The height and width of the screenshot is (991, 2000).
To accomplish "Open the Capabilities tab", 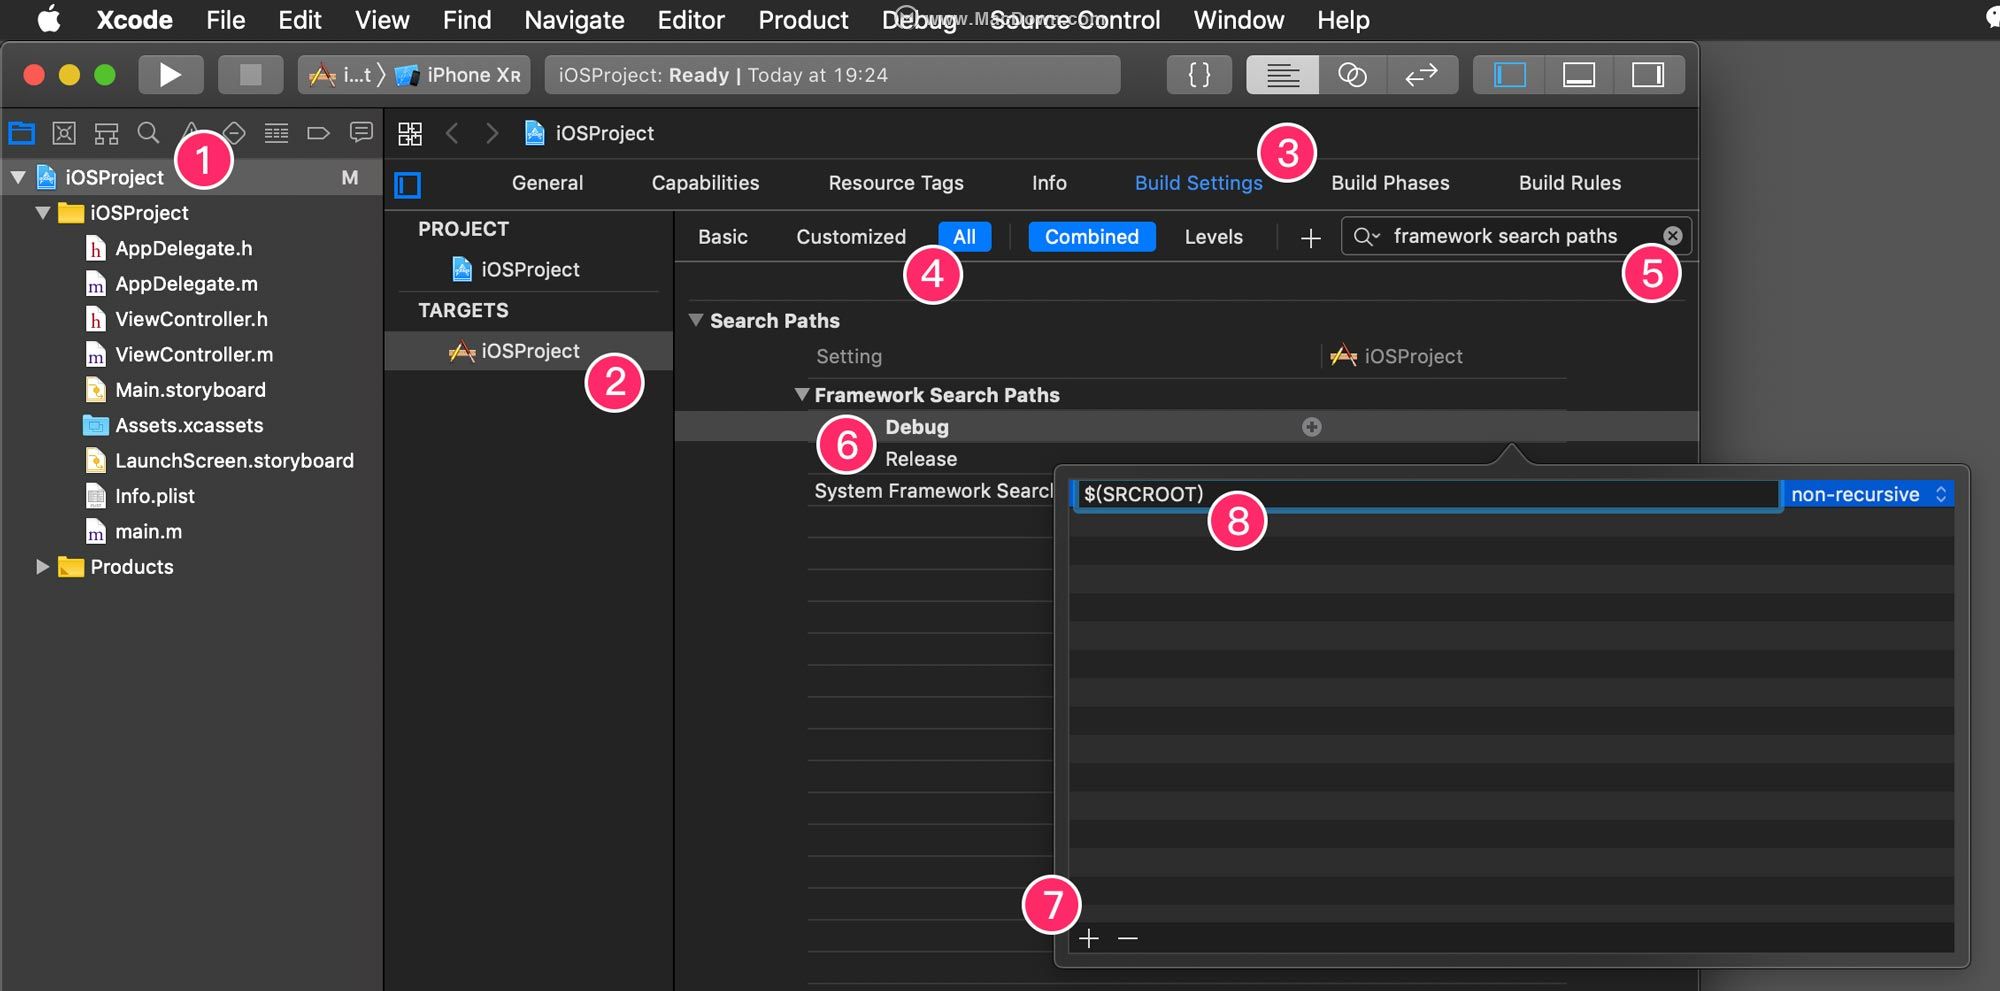I will pyautogui.click(x=705, y=183).
